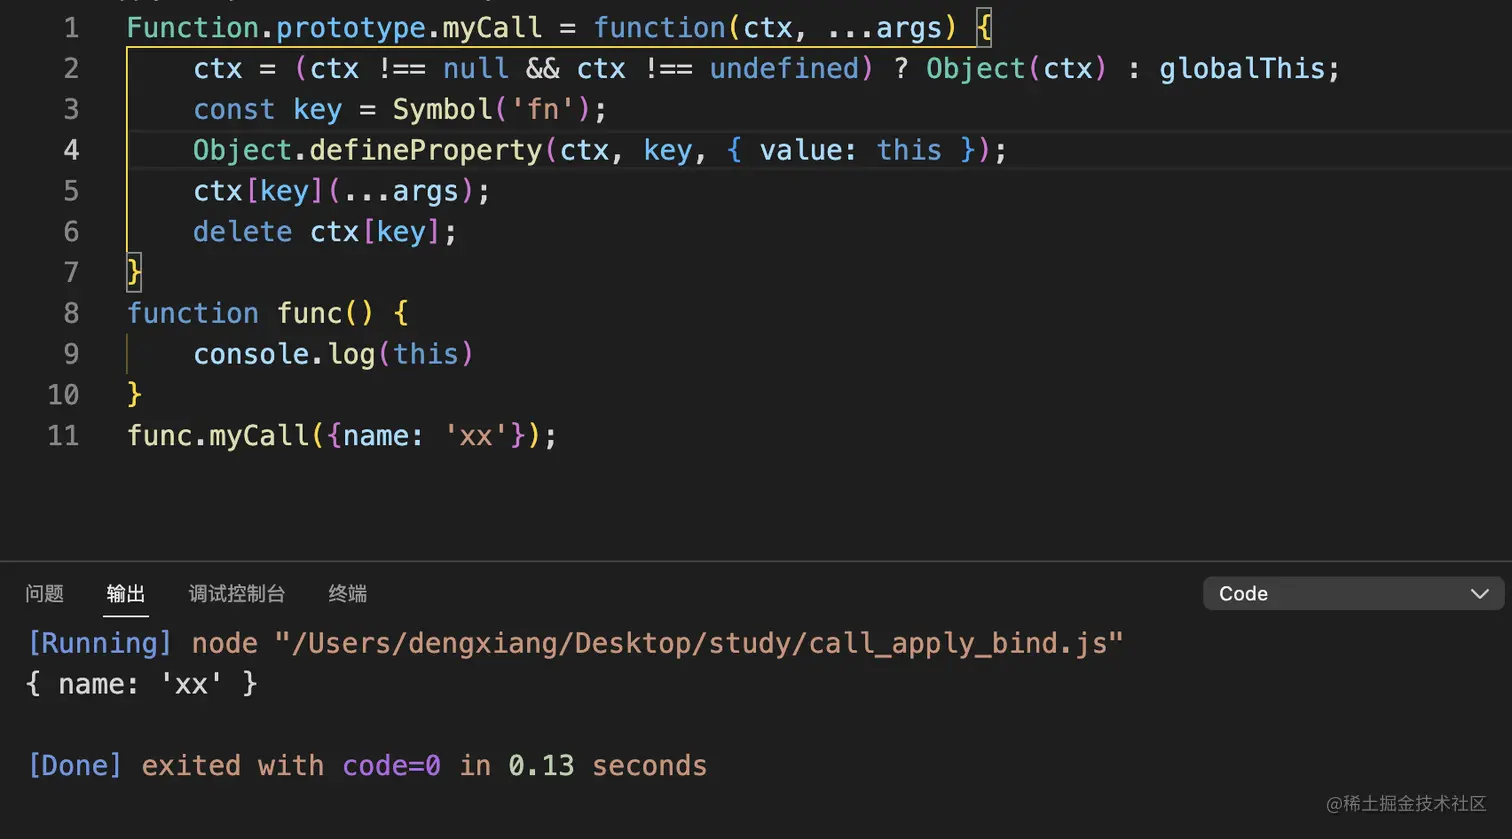Viewport: 1512px width, 839px height.
Task: Place cursor on the 'func.myCall({name: 'xx'});' line
Action: [x=342, y=436]
